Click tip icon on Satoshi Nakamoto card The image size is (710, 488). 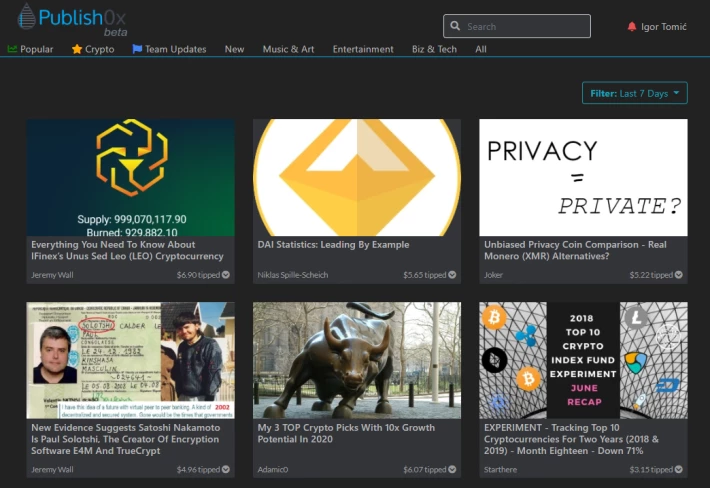(x=225, y=469)
